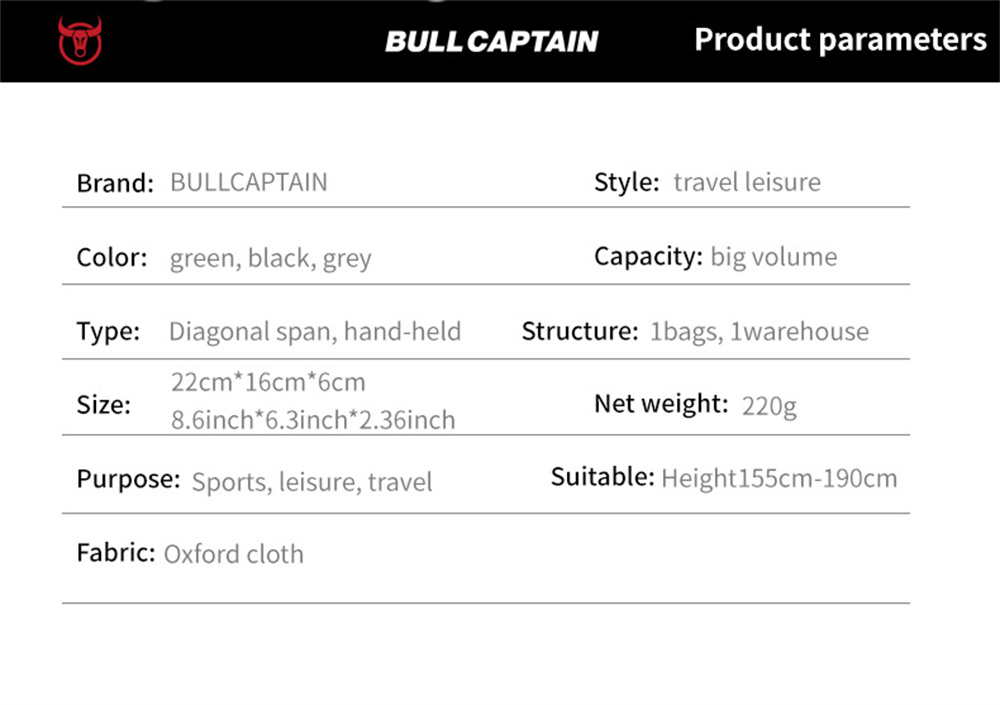
Task: Click the Height155cm-190cm suitable value
Action: coord(779,478)
